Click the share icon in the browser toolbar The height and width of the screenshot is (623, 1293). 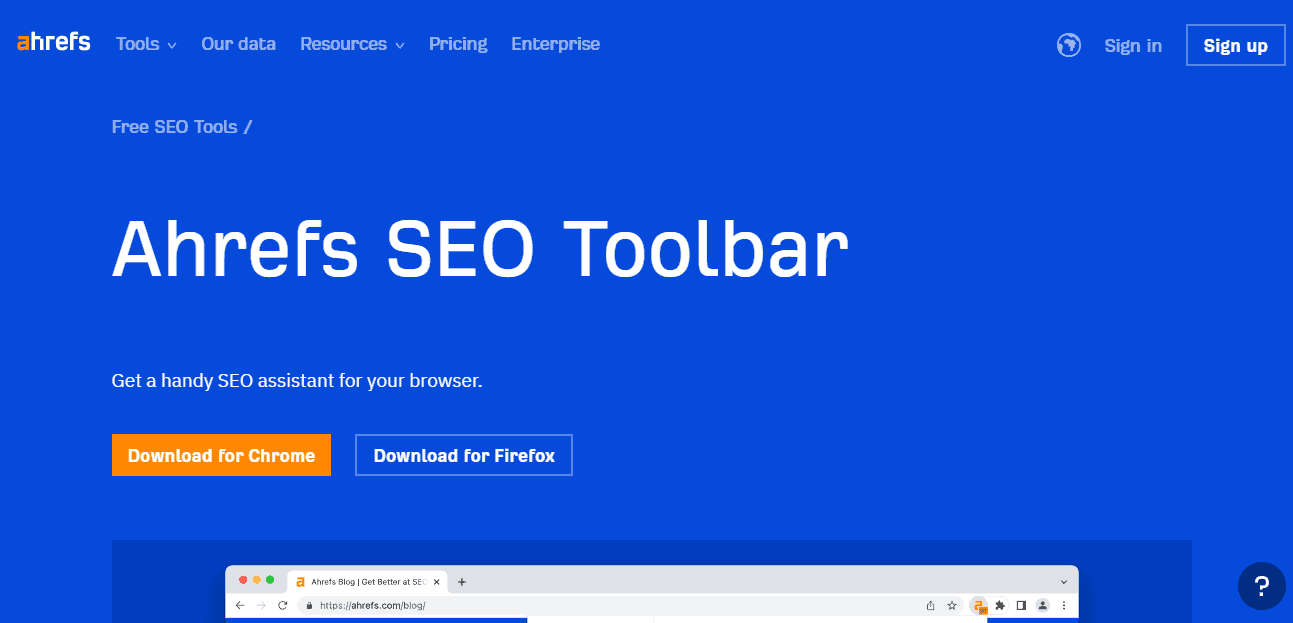click(x=931, y=605)
